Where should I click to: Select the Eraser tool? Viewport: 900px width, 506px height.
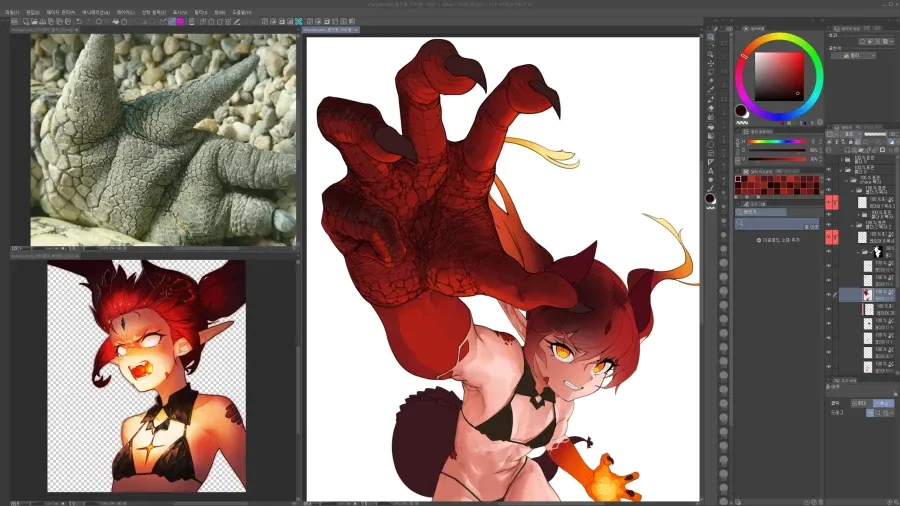click(711, 108)
